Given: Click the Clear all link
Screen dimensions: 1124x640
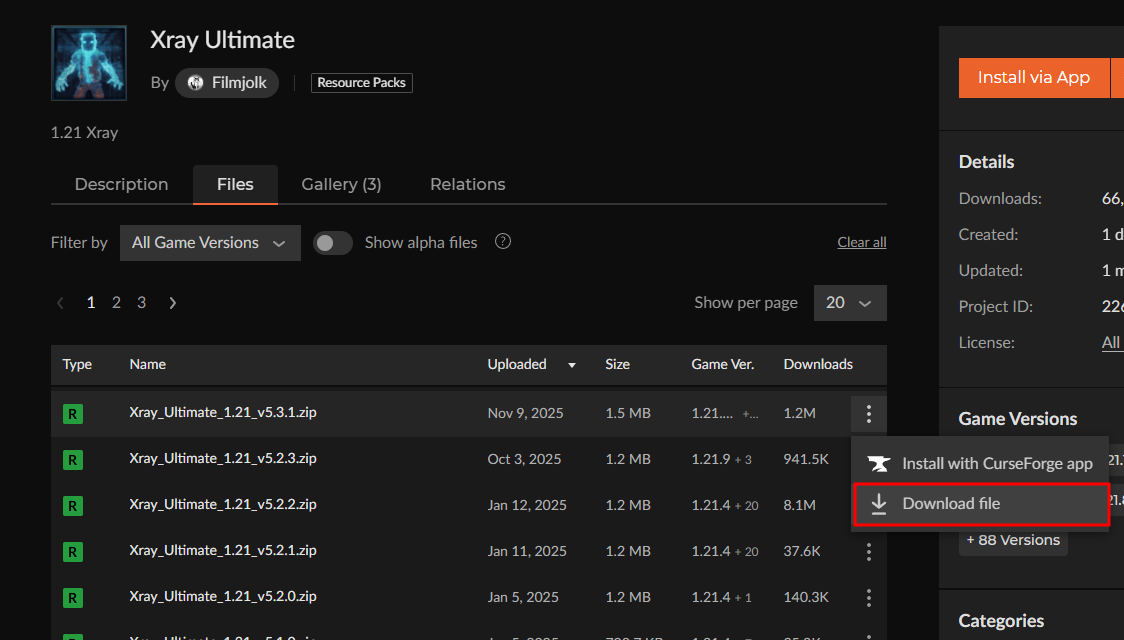Looking at the screenshot, I should (x=862, y=242).
